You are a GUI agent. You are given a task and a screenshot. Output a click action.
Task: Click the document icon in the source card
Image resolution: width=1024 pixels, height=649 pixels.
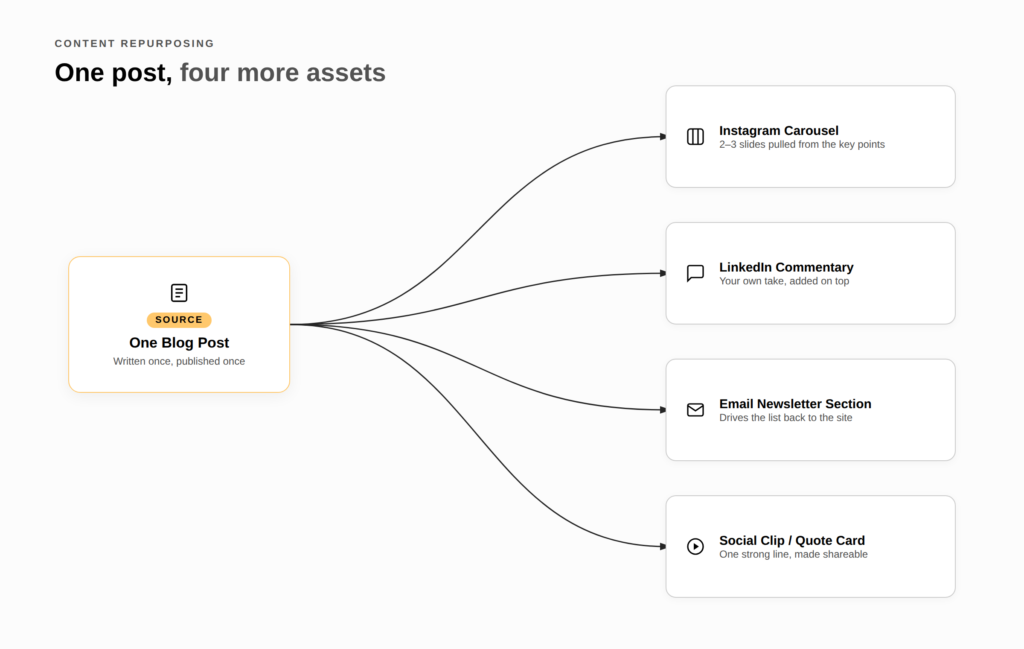point(179,293)
